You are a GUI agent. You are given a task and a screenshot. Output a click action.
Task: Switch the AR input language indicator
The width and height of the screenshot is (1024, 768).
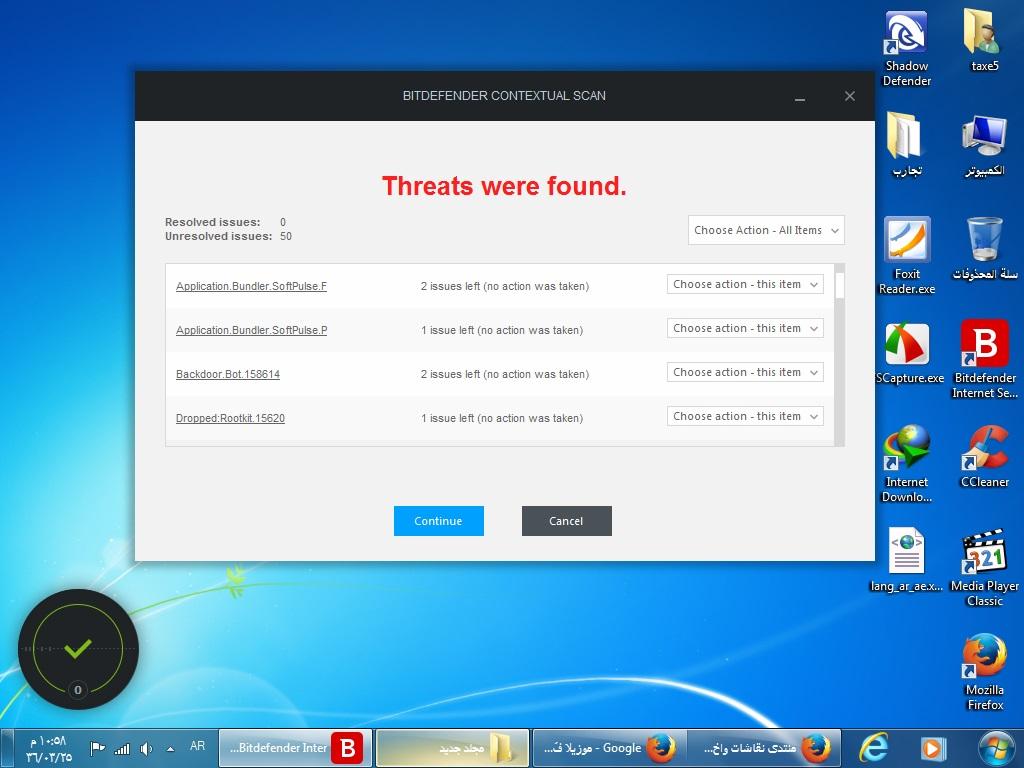coord(197,746)
